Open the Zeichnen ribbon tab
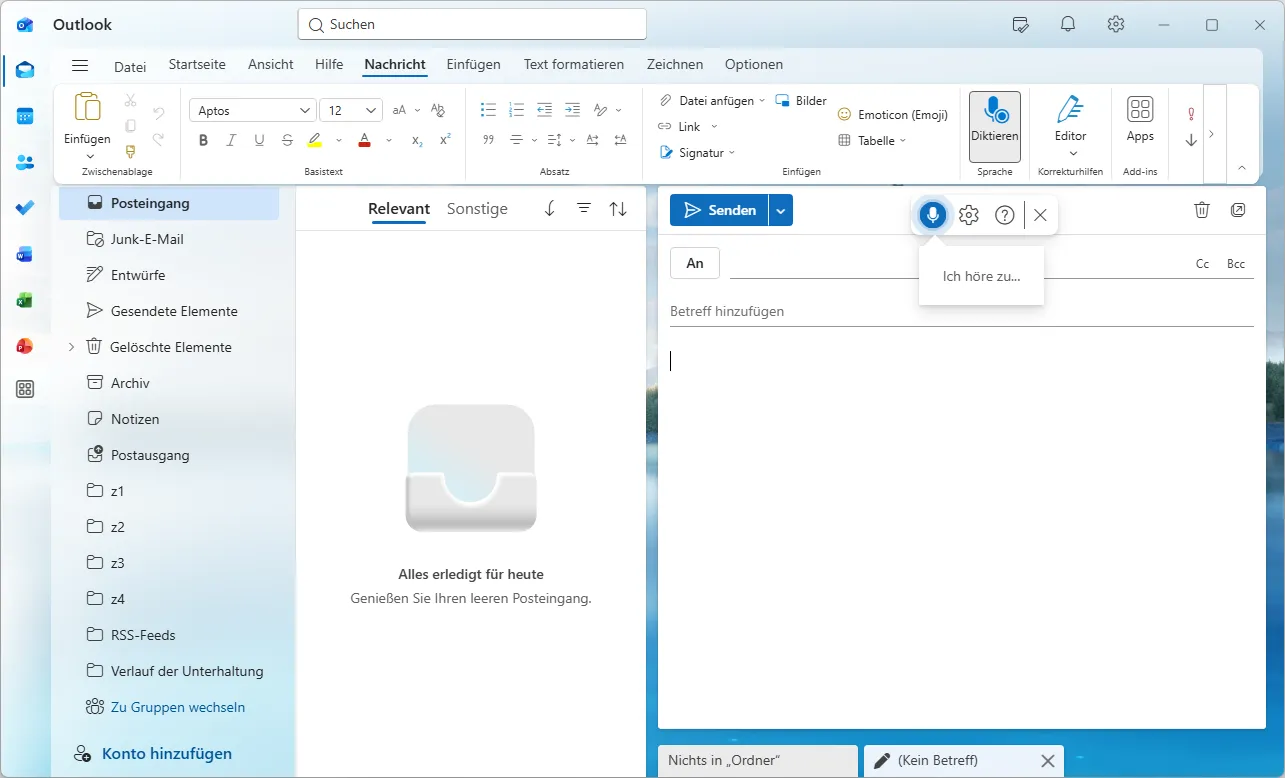The height and width of the screenshot is (778, 1285). click(x=675, y=64)
